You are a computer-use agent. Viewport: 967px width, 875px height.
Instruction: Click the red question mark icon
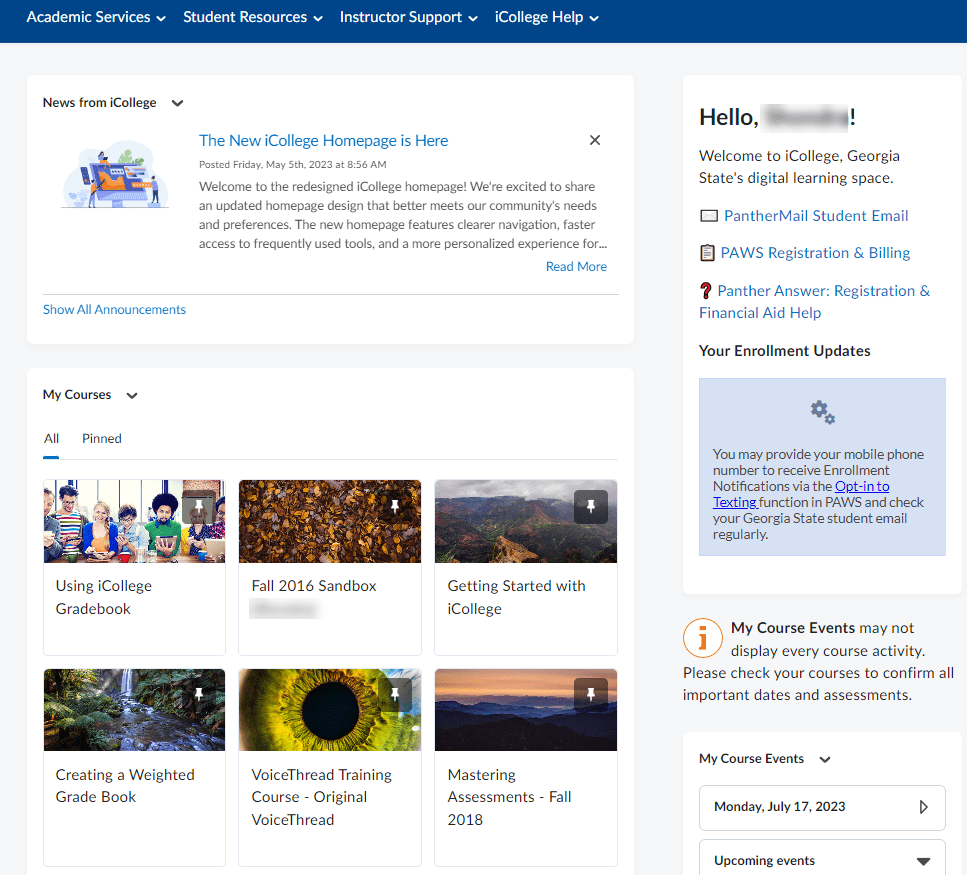[706, 290]
